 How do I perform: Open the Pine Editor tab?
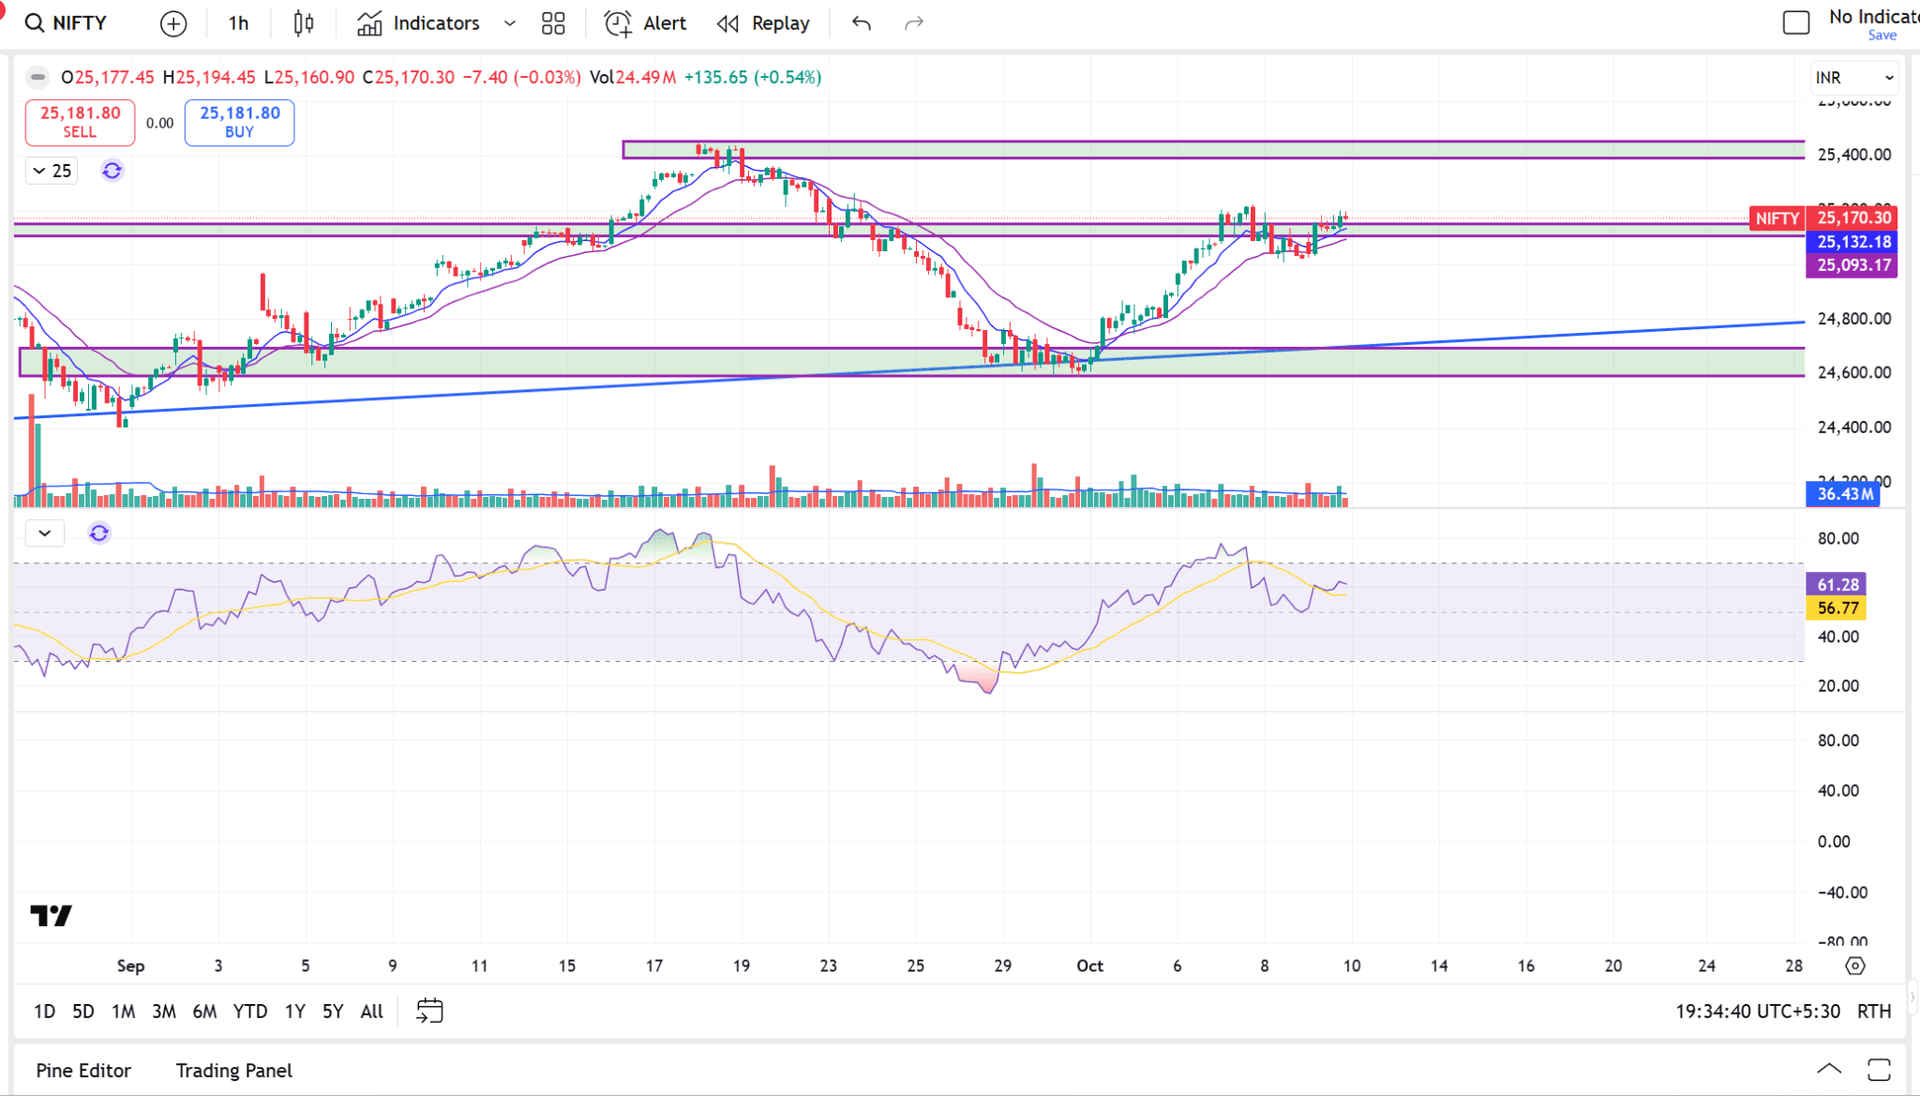(x=84, y=1070)
